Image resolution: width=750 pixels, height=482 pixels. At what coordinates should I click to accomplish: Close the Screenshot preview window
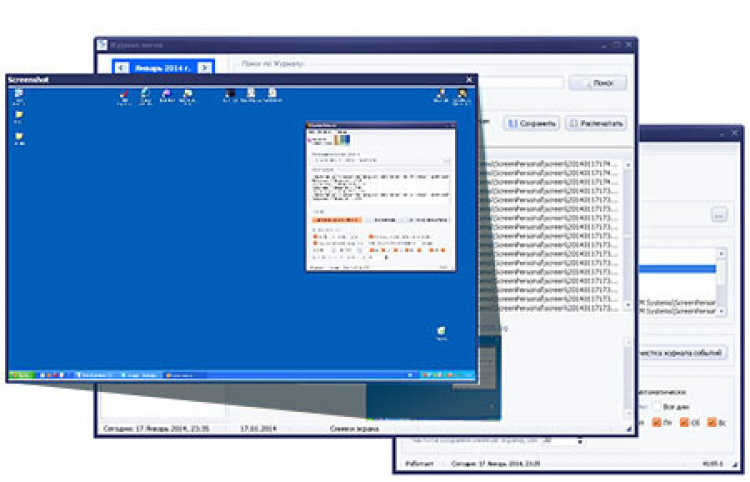pos(469,79)
